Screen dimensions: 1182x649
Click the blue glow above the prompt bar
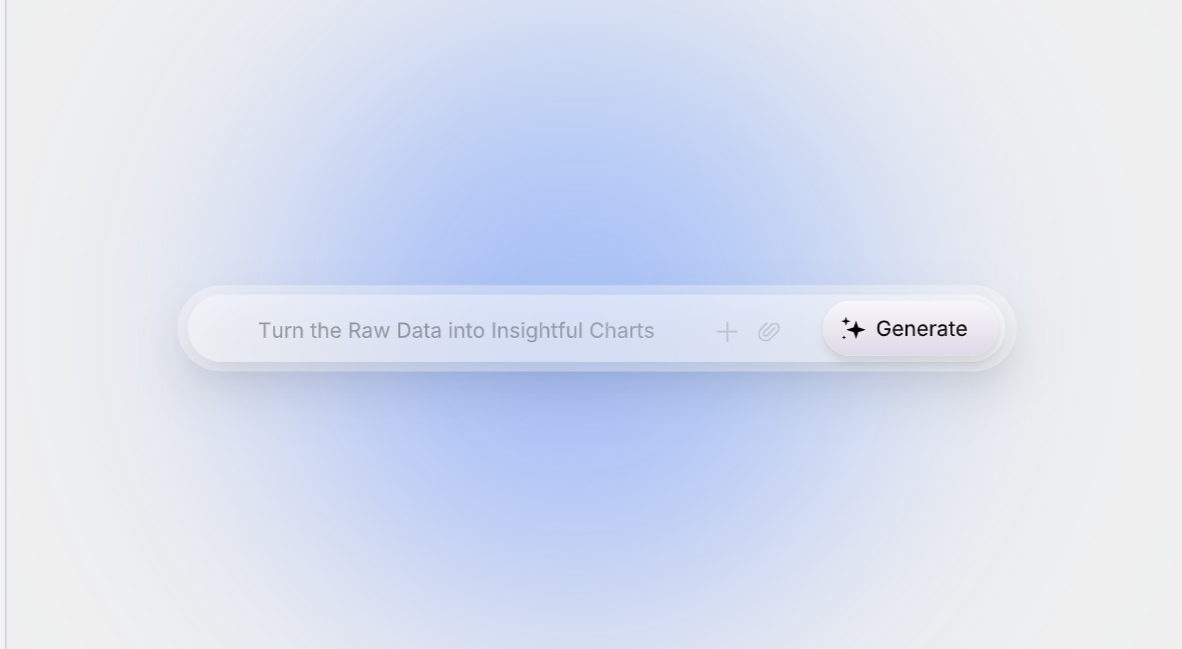click(x=590, y=200)
